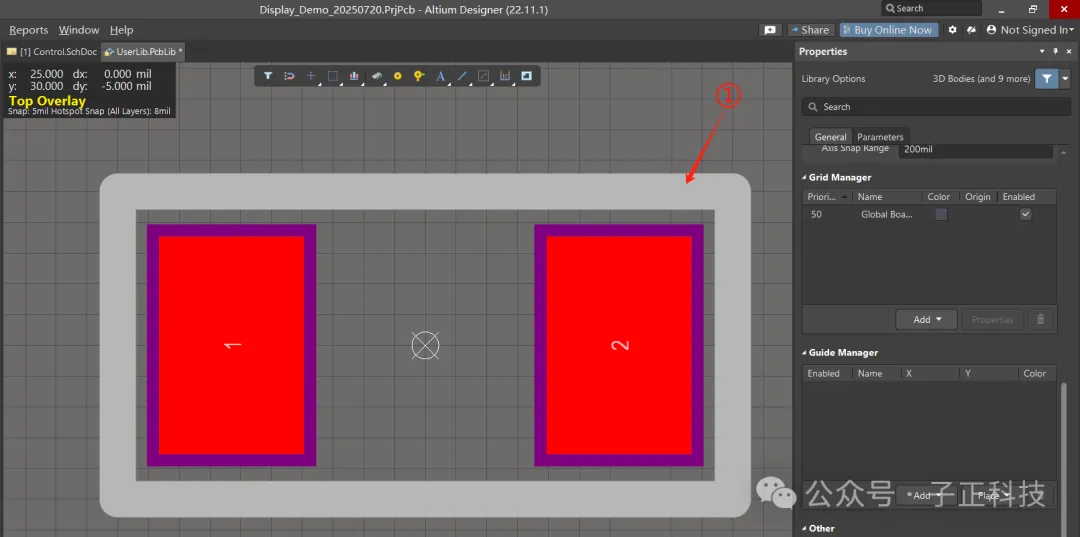This screenshot has height=537, width=1080.
Task: Select the Place Via tool
Action: (x=419, y=76)
